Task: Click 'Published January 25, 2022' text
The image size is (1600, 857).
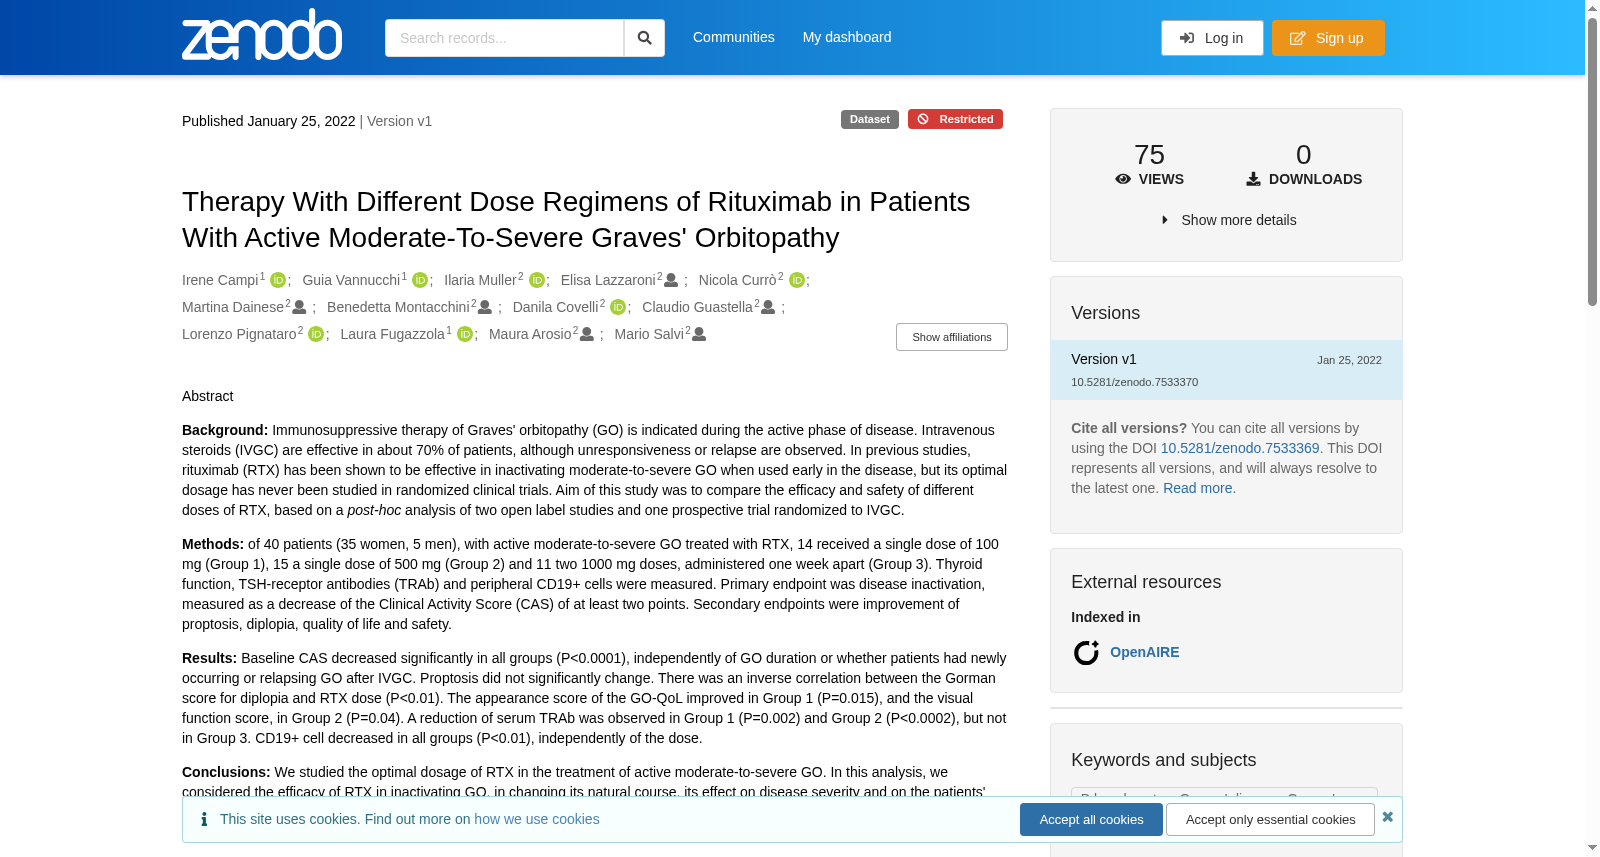Action: tap(268, 121)
